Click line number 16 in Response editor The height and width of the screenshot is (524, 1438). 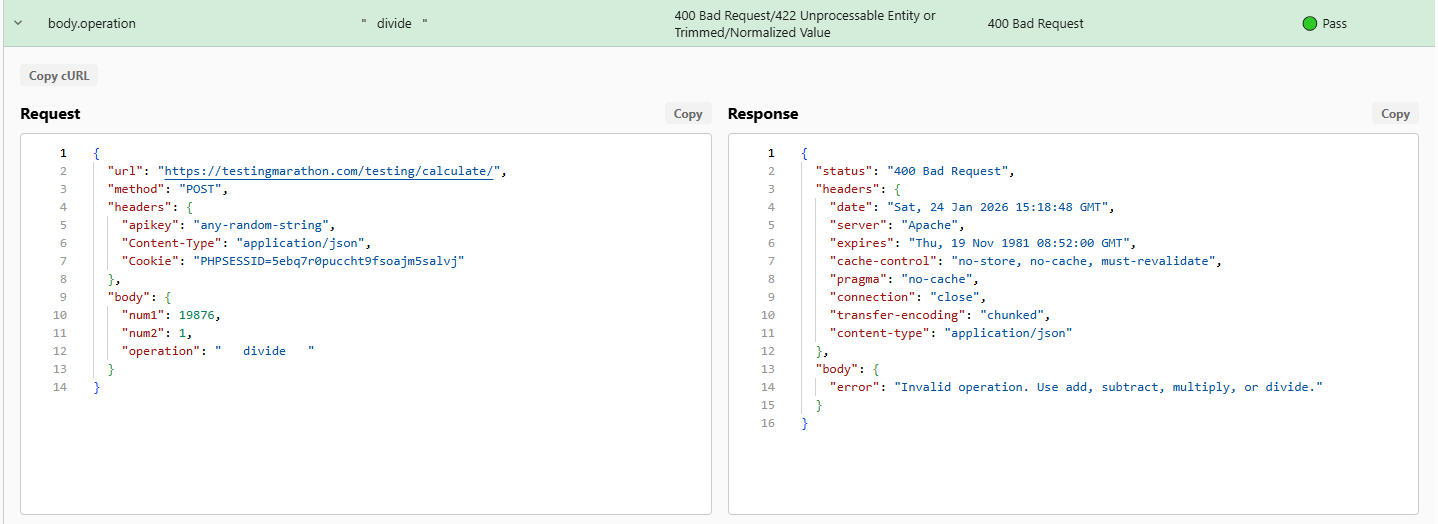click(768, 423)
